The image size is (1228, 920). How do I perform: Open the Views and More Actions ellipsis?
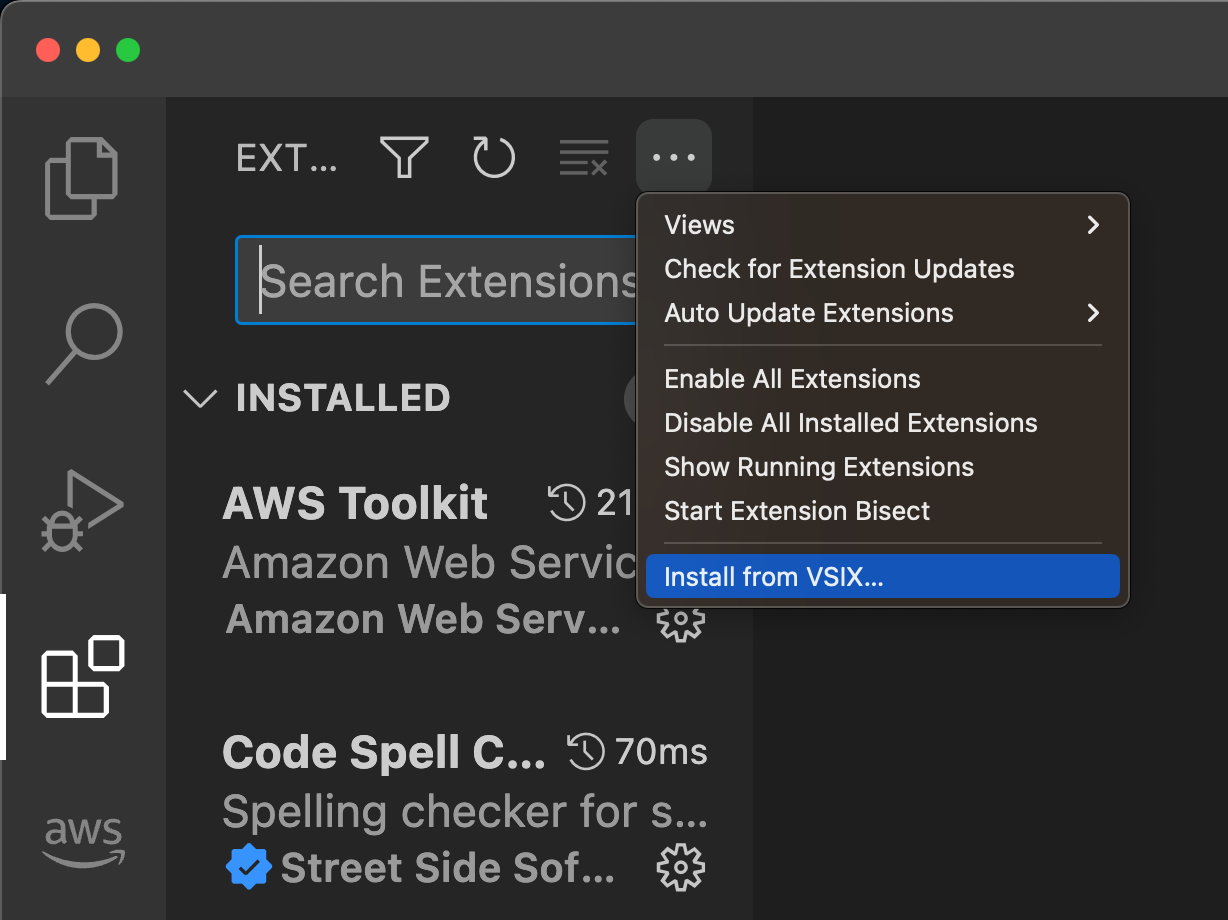pyautogui.click(x=673, y=157)
